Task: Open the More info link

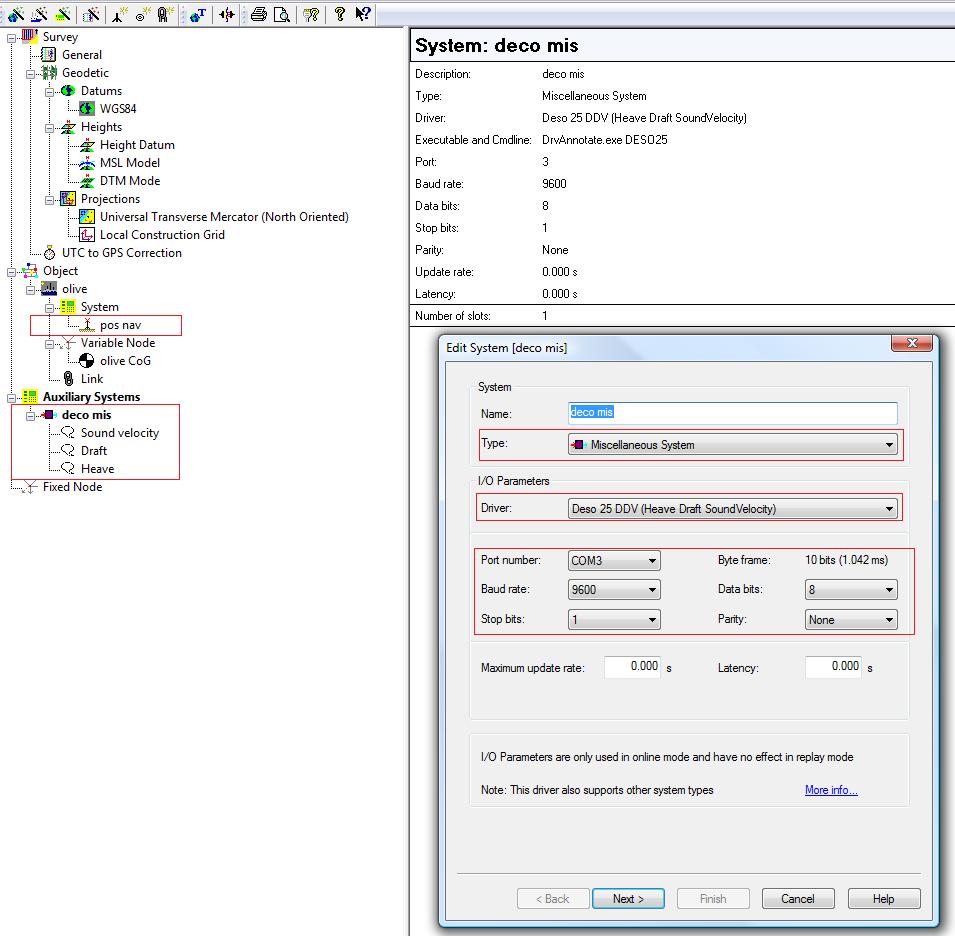Action: (831, 790)
